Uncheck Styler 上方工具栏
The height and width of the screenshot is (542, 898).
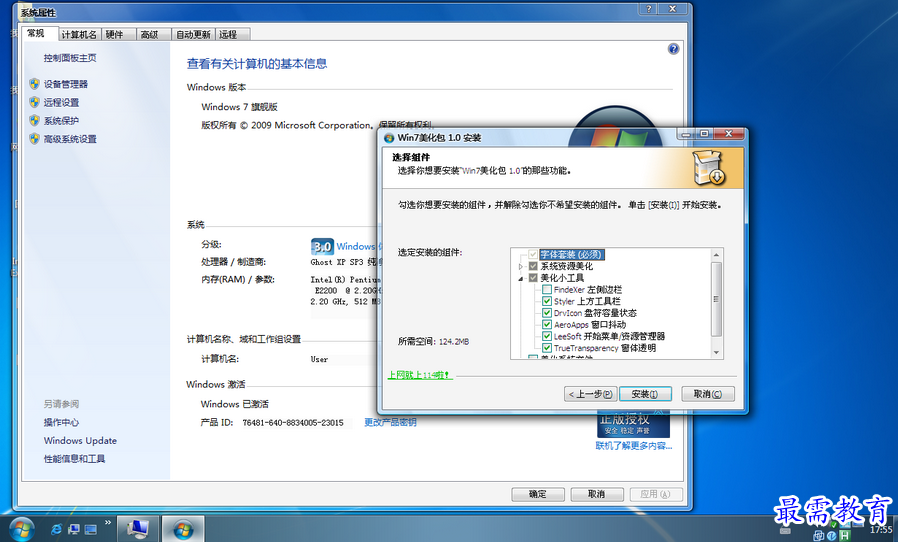click(547, 301)
